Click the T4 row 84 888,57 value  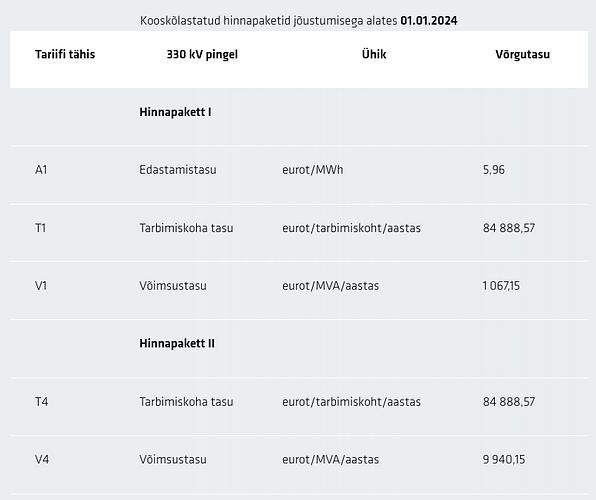(509, 402)
